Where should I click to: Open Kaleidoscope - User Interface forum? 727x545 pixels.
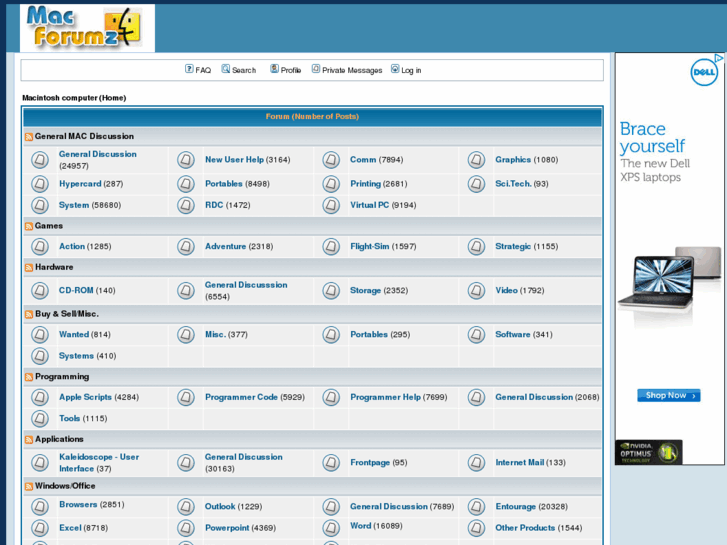coord(99,462)
